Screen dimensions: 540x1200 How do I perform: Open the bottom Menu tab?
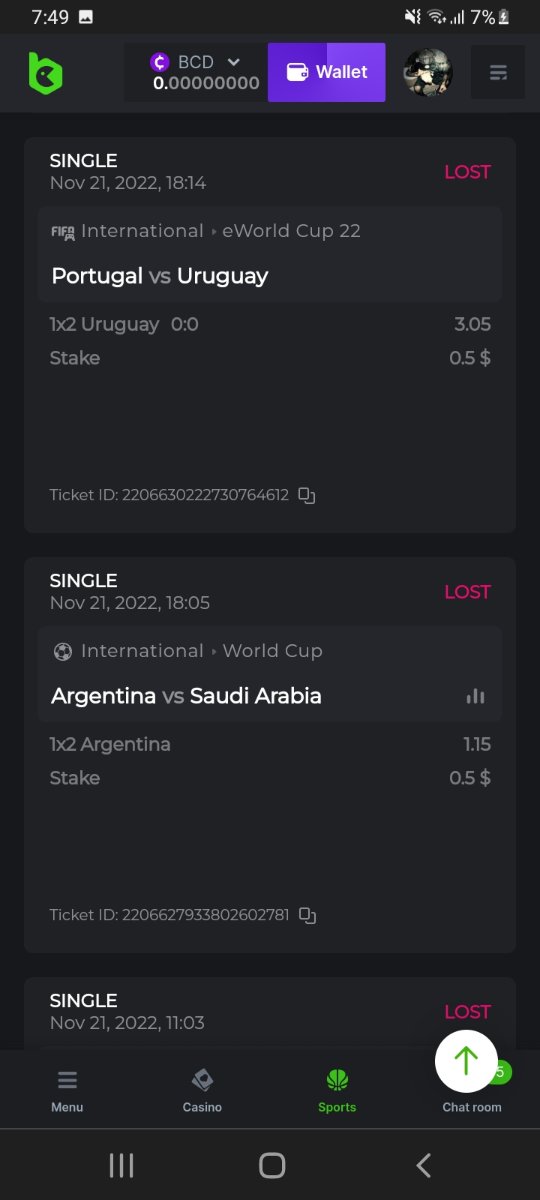[x=67, y=1091]
